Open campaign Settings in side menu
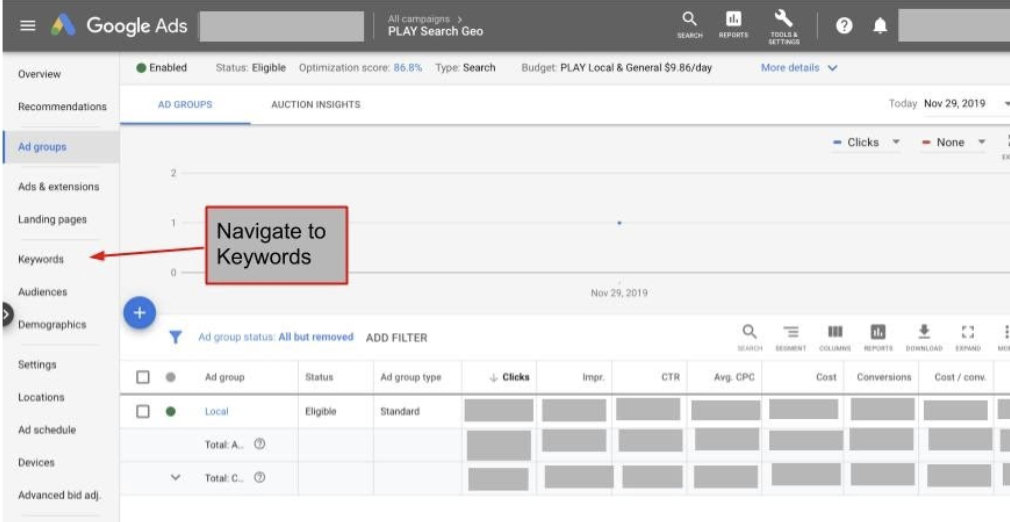1010x522 pixels. pyautogui.click(x=37, y=365)
